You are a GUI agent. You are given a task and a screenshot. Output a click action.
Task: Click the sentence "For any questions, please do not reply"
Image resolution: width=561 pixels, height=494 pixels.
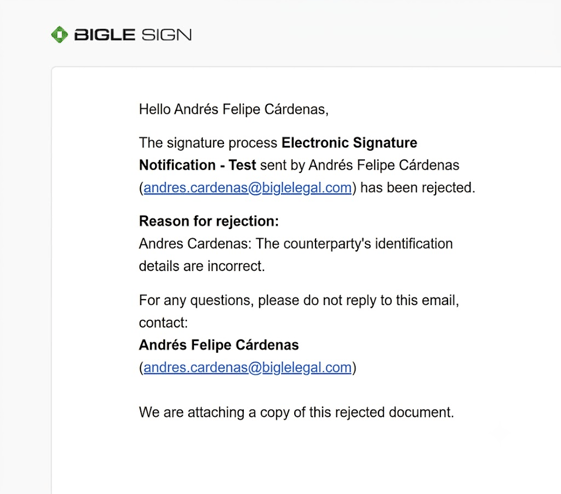tap(299, 300)
